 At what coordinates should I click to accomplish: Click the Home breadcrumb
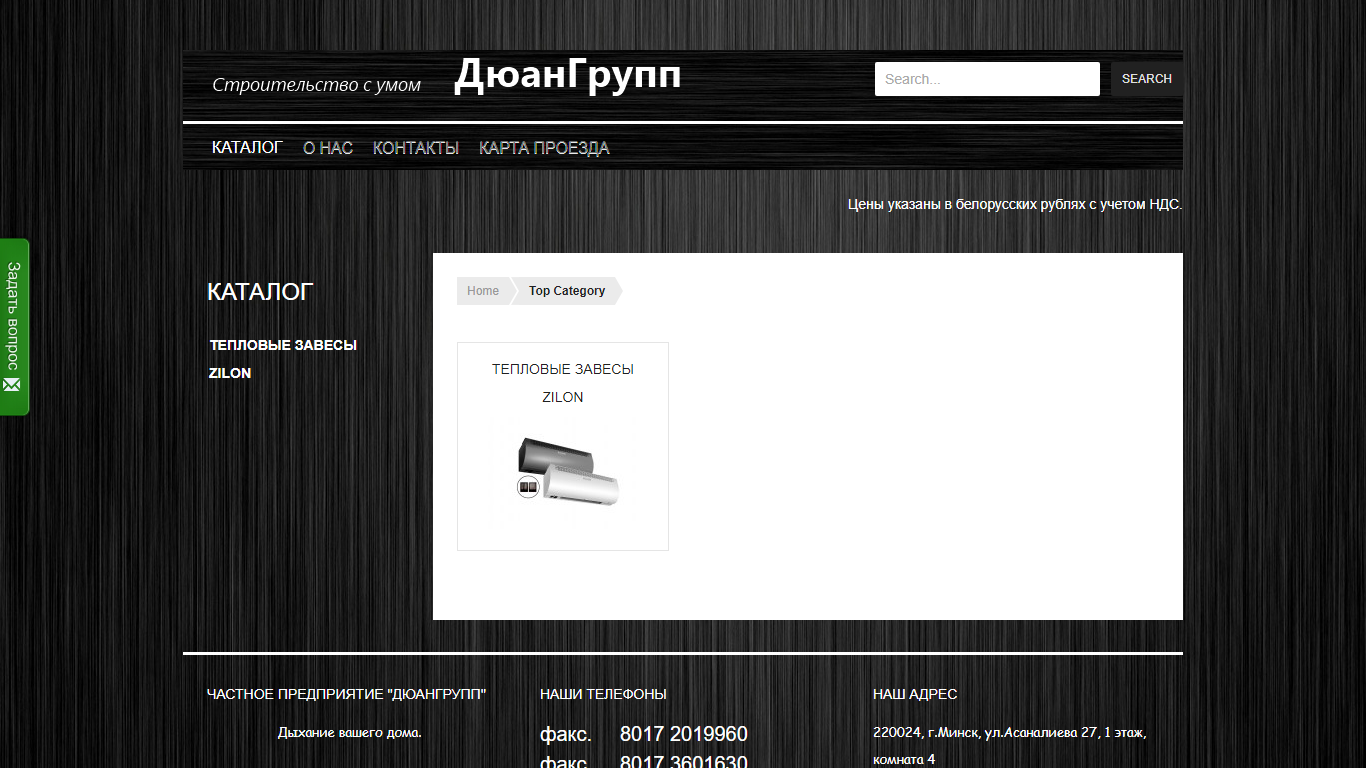click(483, 291)
